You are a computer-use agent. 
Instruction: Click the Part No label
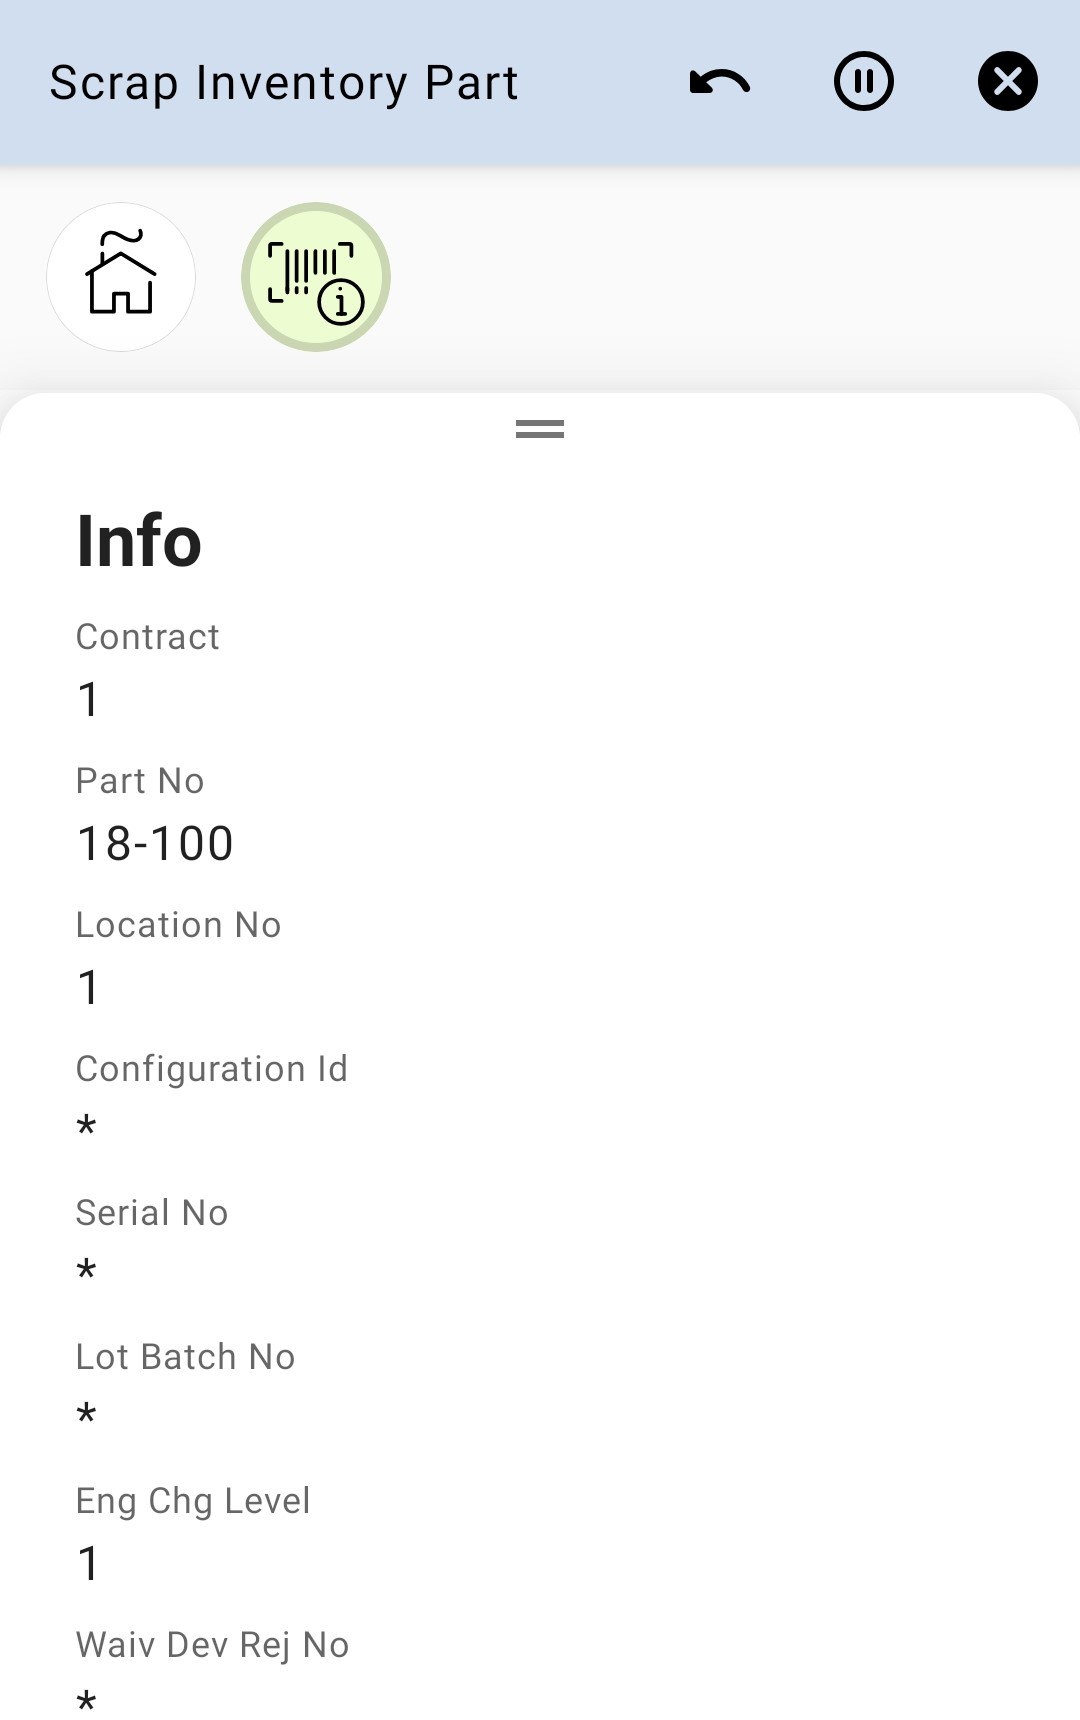[x=140, y=781]
